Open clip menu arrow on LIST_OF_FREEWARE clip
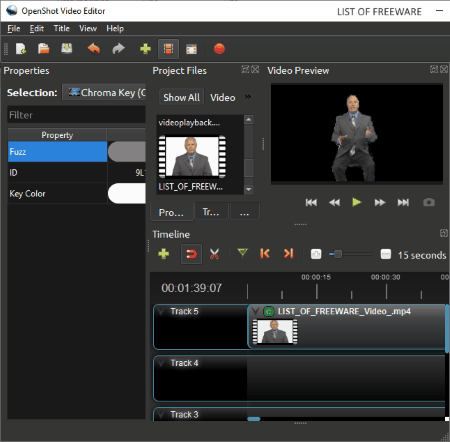450x442 pixels. (x=256, y=311)
